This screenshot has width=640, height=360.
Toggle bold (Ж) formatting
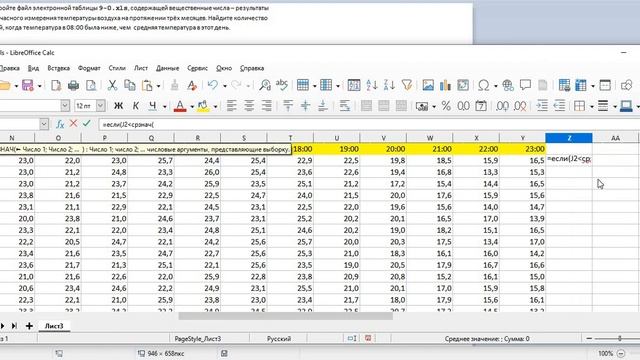[x=118, y=106]
